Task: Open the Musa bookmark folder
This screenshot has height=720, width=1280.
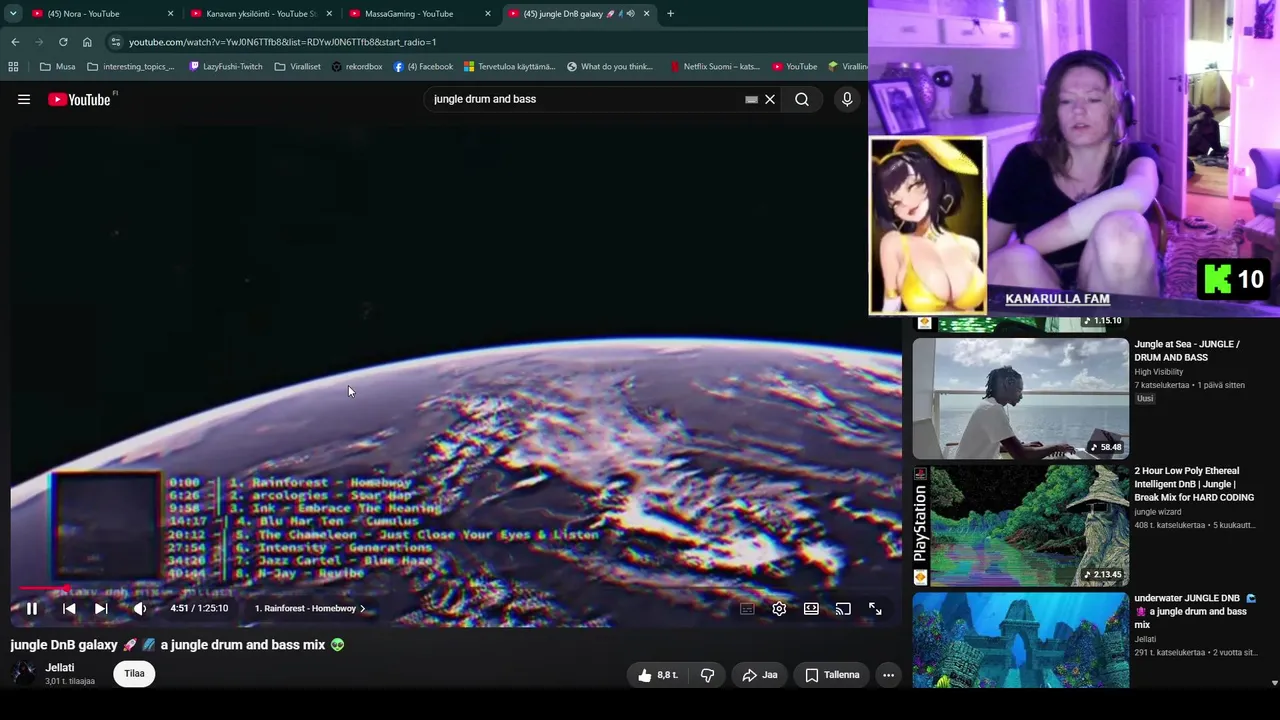Action: coord(57,67)
